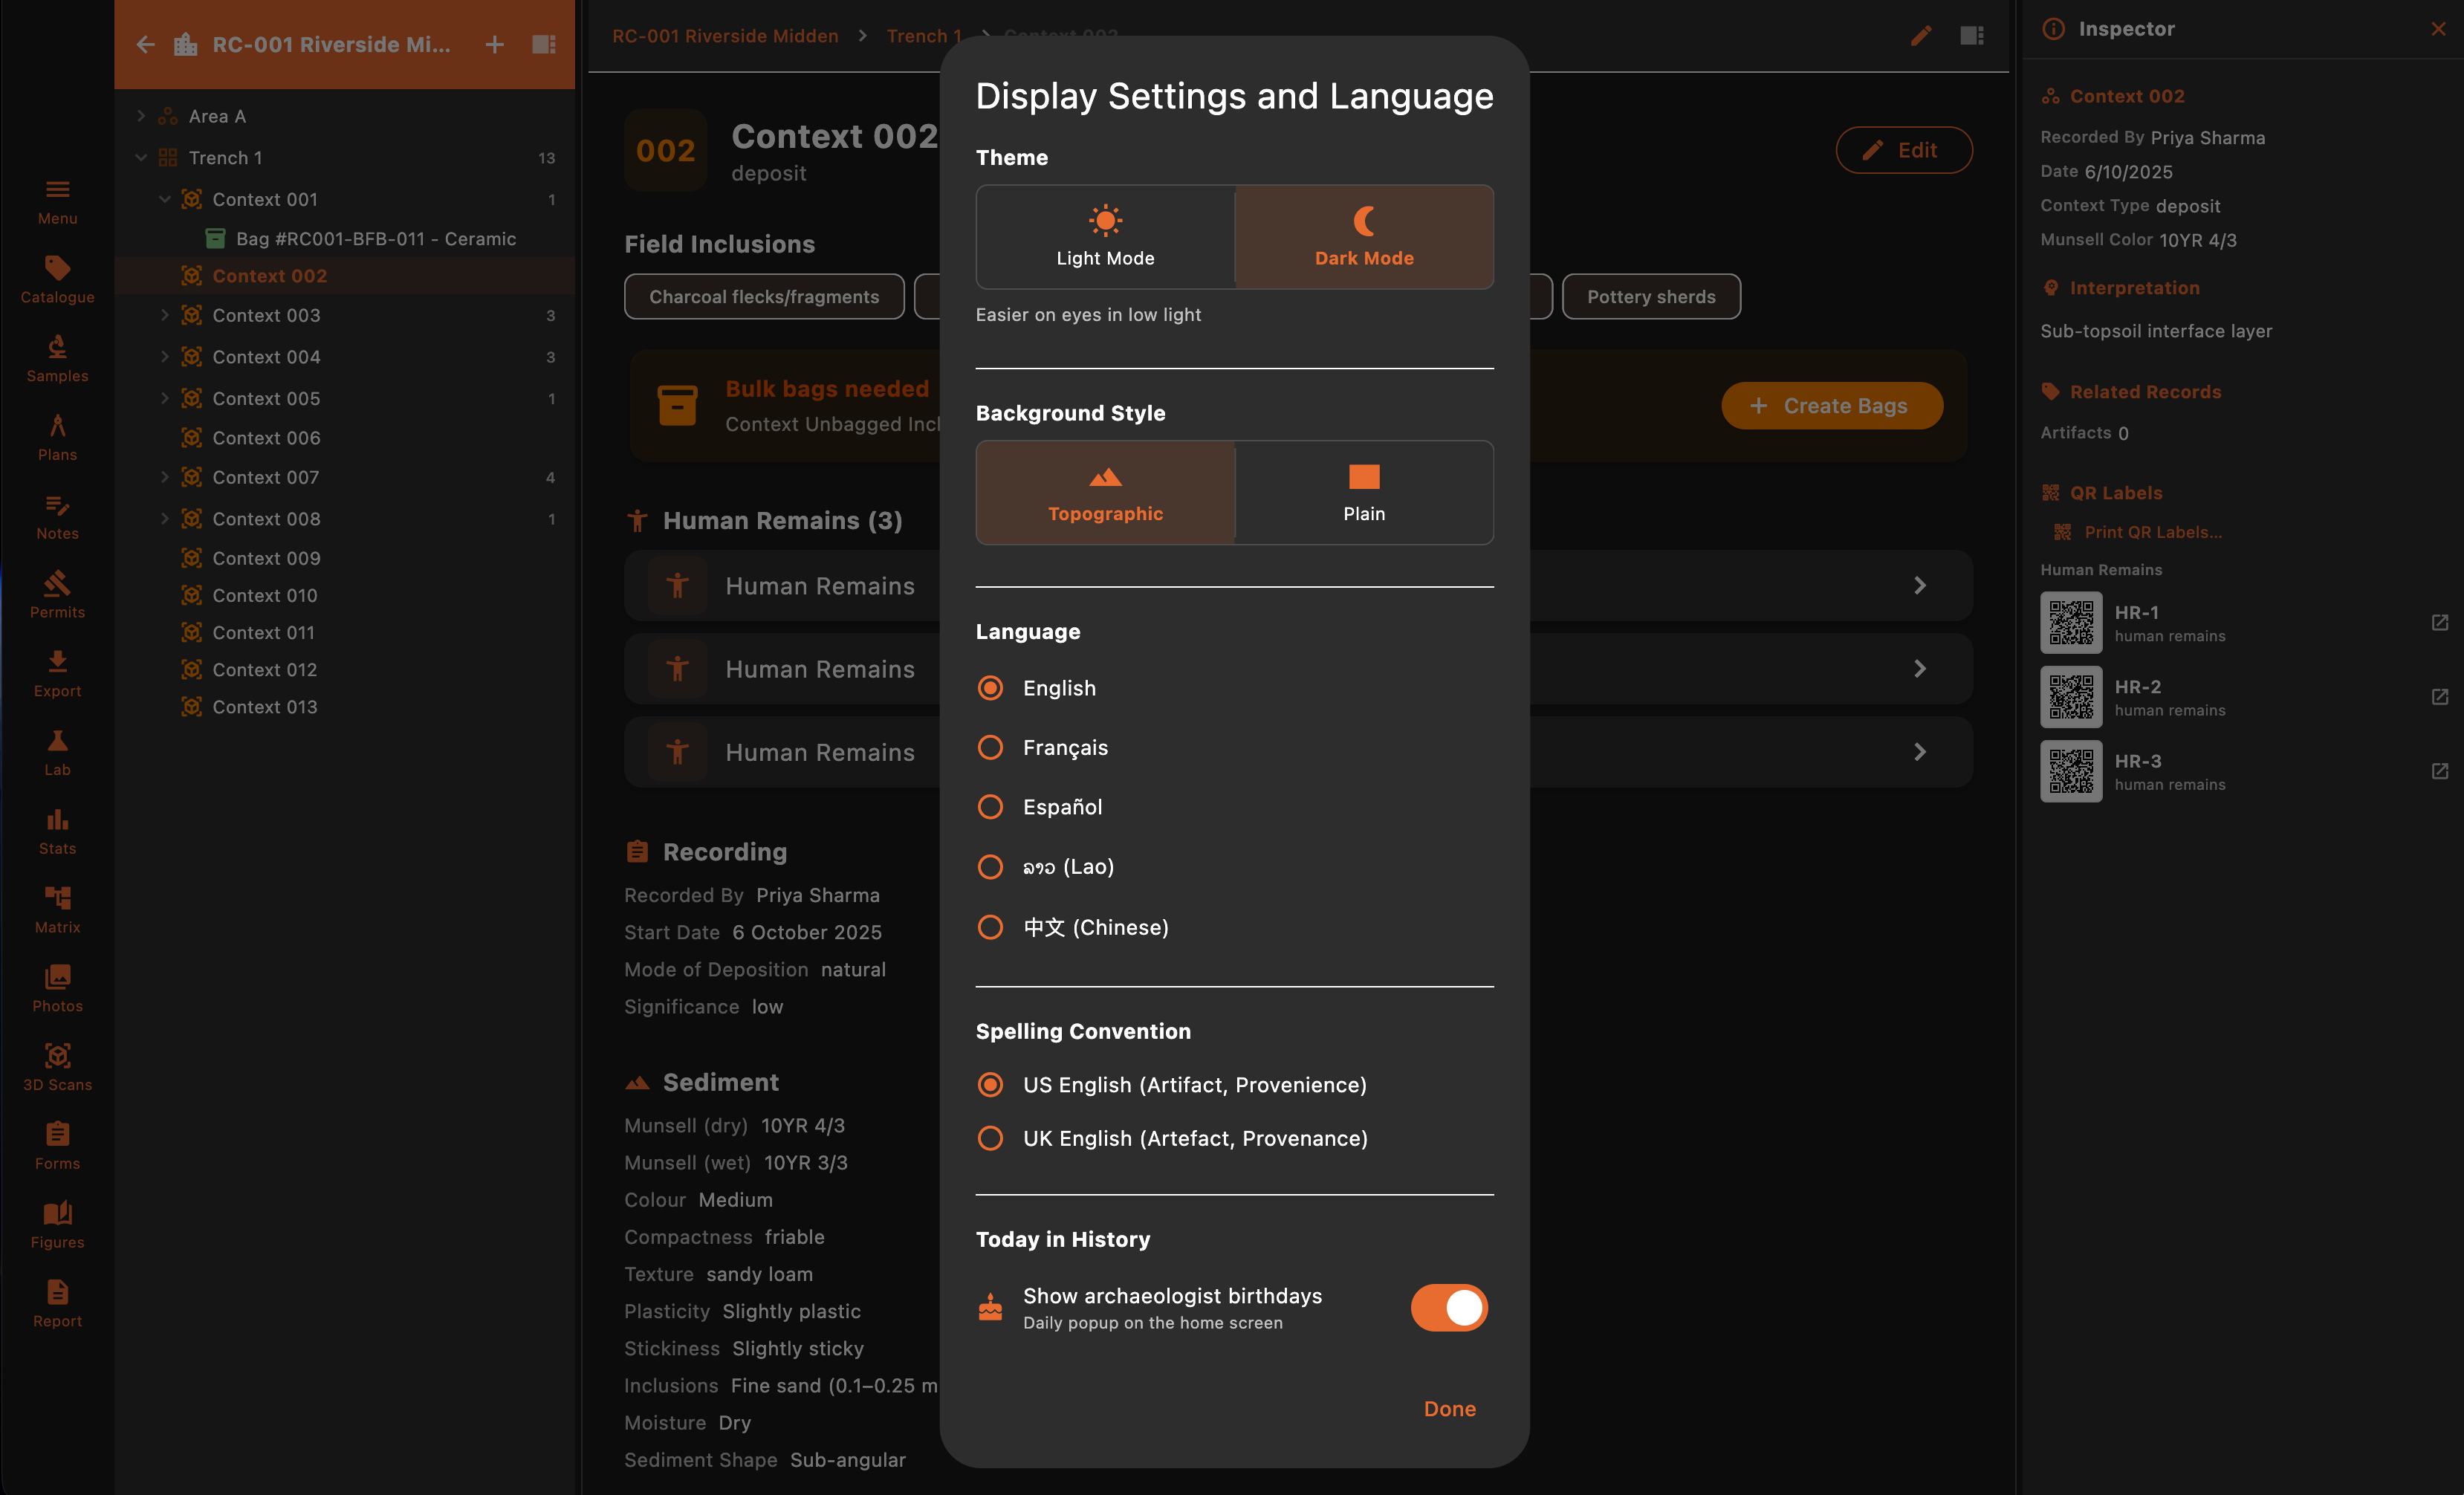Open the 3D Scans sidebar icon
2464x1495 pixels.
[x=57, y=1067]
